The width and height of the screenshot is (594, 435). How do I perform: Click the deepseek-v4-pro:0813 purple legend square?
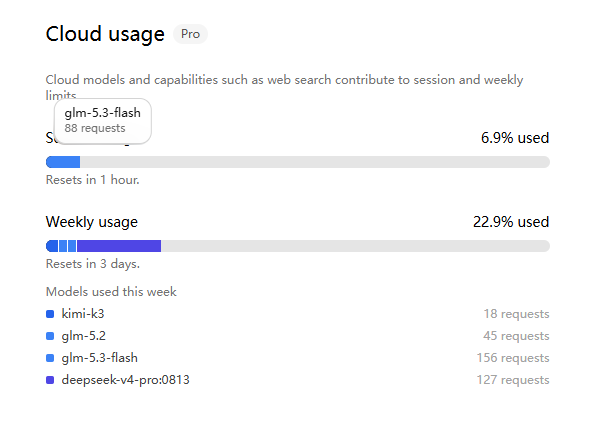pos(50,380)
